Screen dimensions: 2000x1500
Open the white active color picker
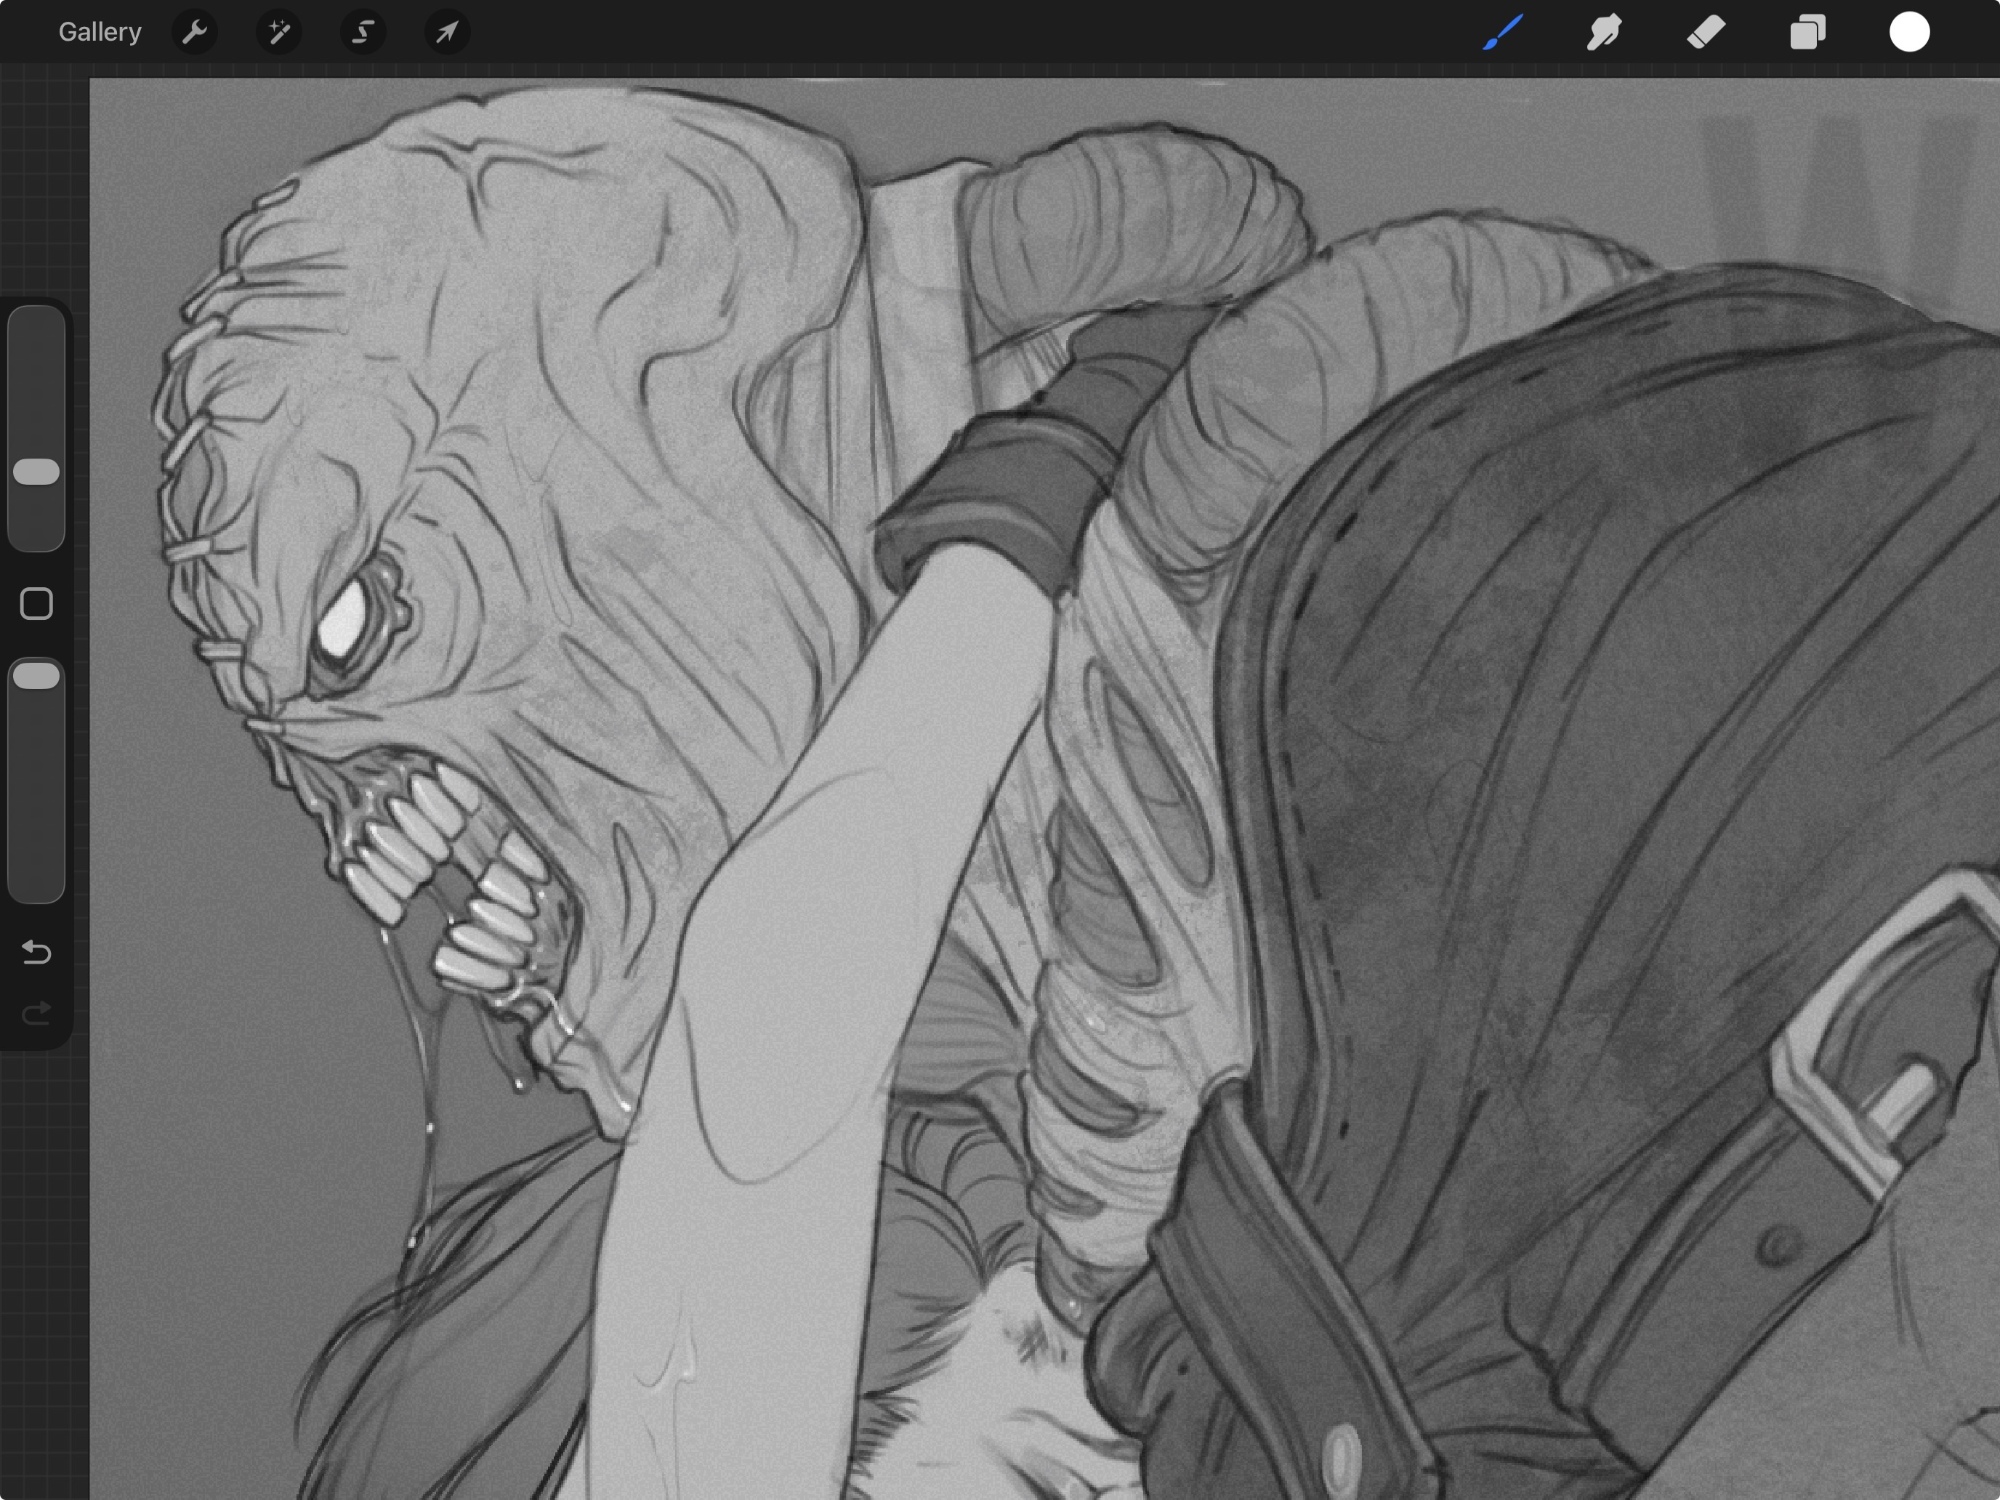(1909, 32)
